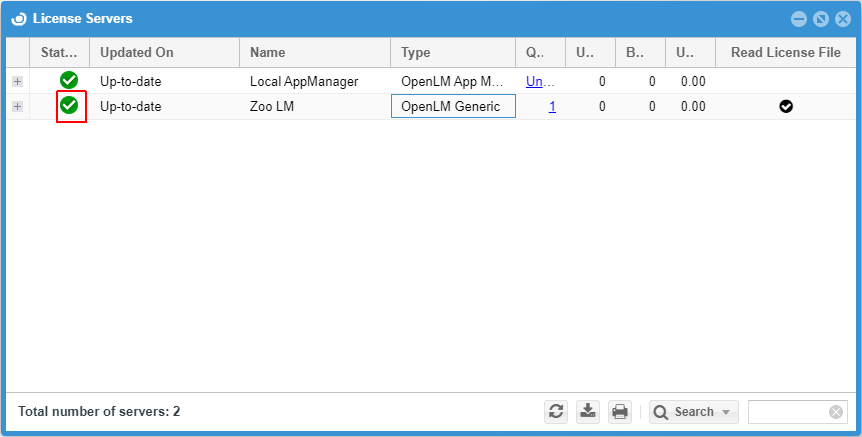Click green status check for Local AppManager
The width and height of the screenshot is (862, 437).
click(x=69, y=81)
